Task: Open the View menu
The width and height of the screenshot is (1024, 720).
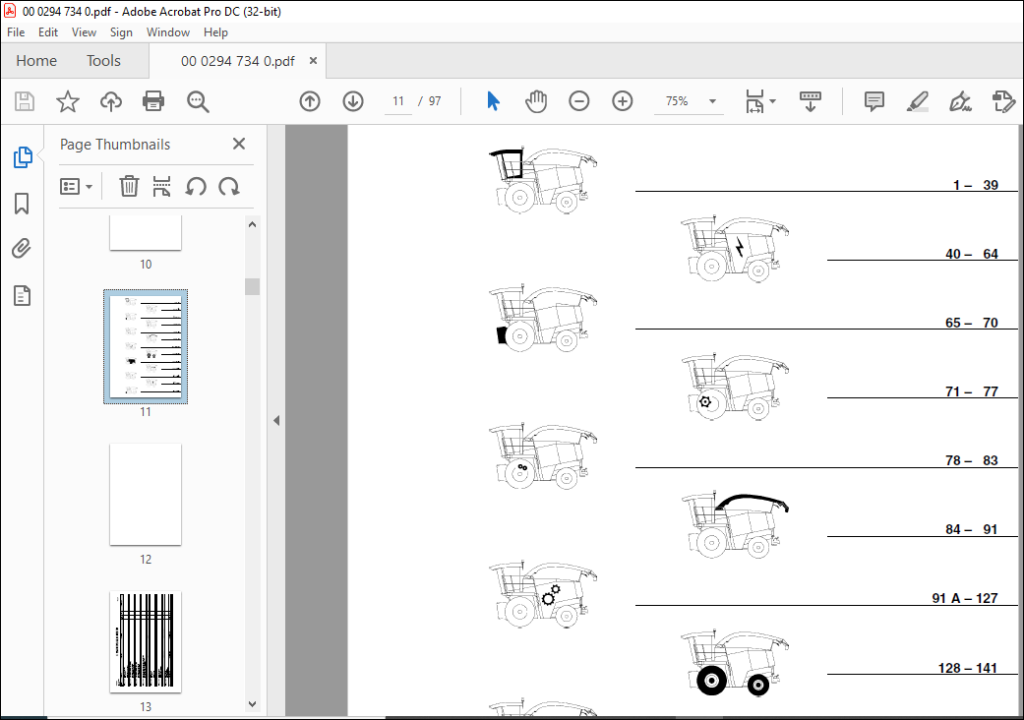Action: tap(84, 32)
